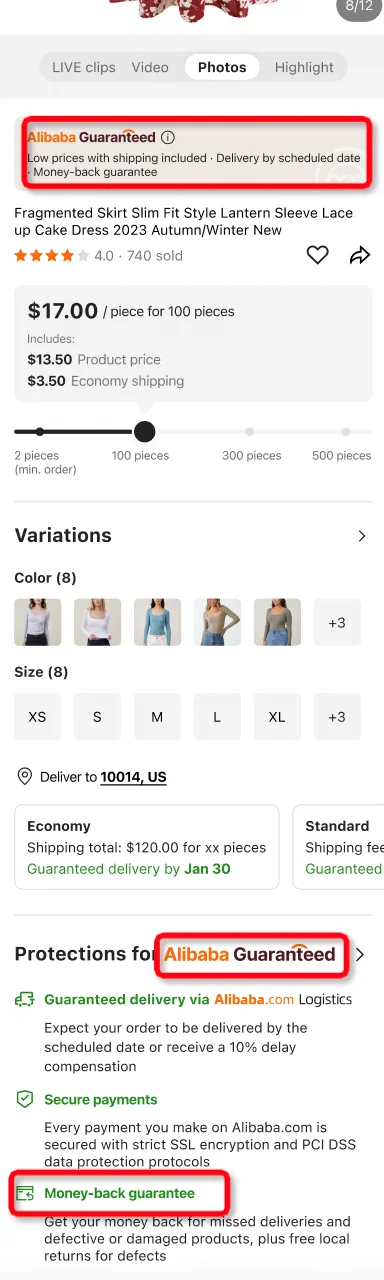Set quantity slider to 300 pieces
Image resolution: width=384 pixels, height=1280 pixels.
coord(250,432)
